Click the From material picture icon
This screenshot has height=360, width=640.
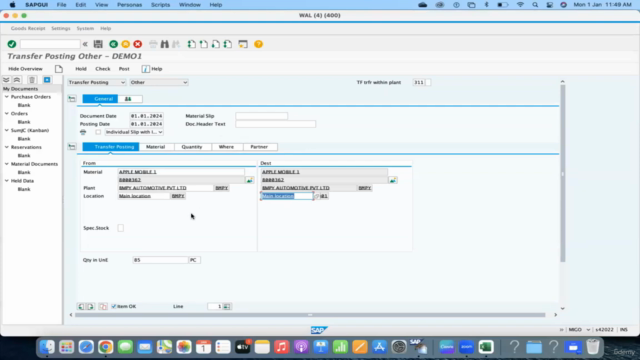point(249,180)
